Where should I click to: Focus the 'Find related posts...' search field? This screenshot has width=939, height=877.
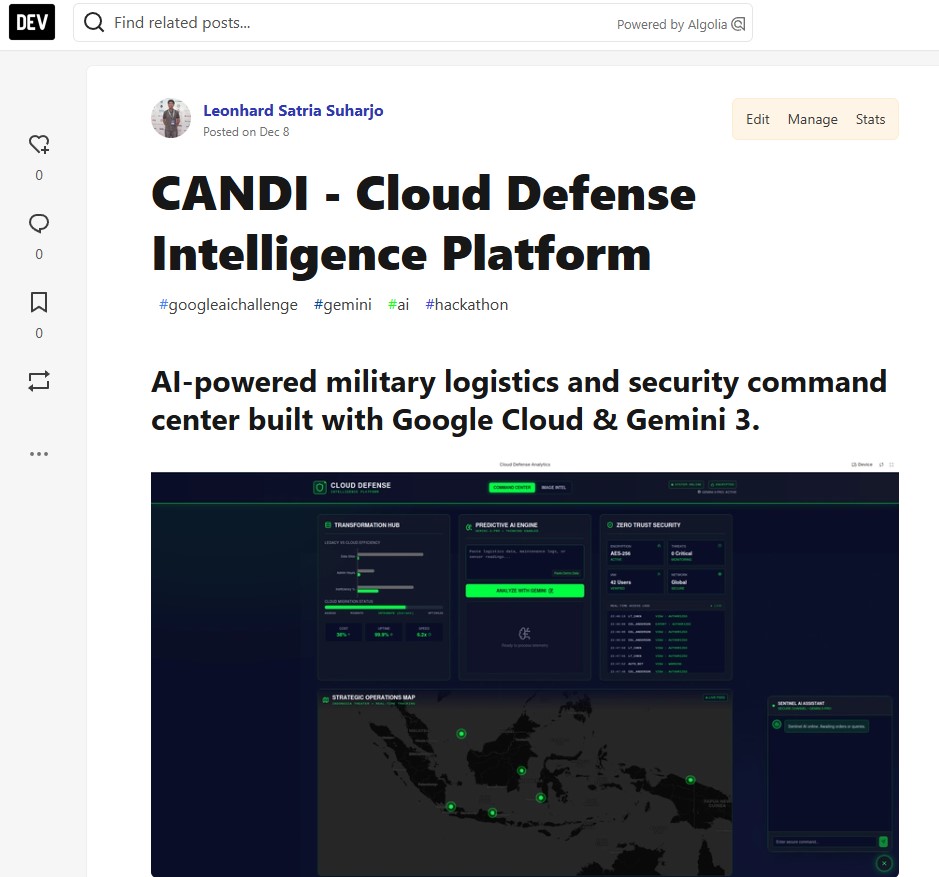point(360,23)
